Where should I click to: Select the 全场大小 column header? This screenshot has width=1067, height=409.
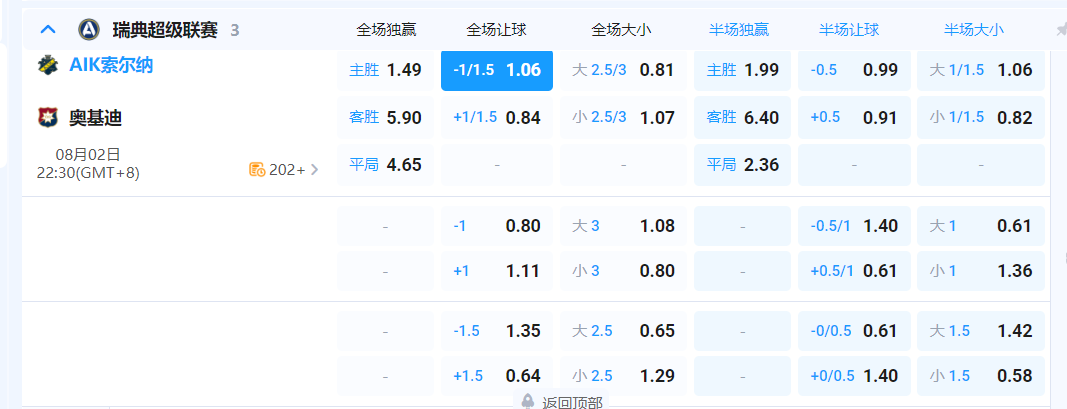click(622, 30)
